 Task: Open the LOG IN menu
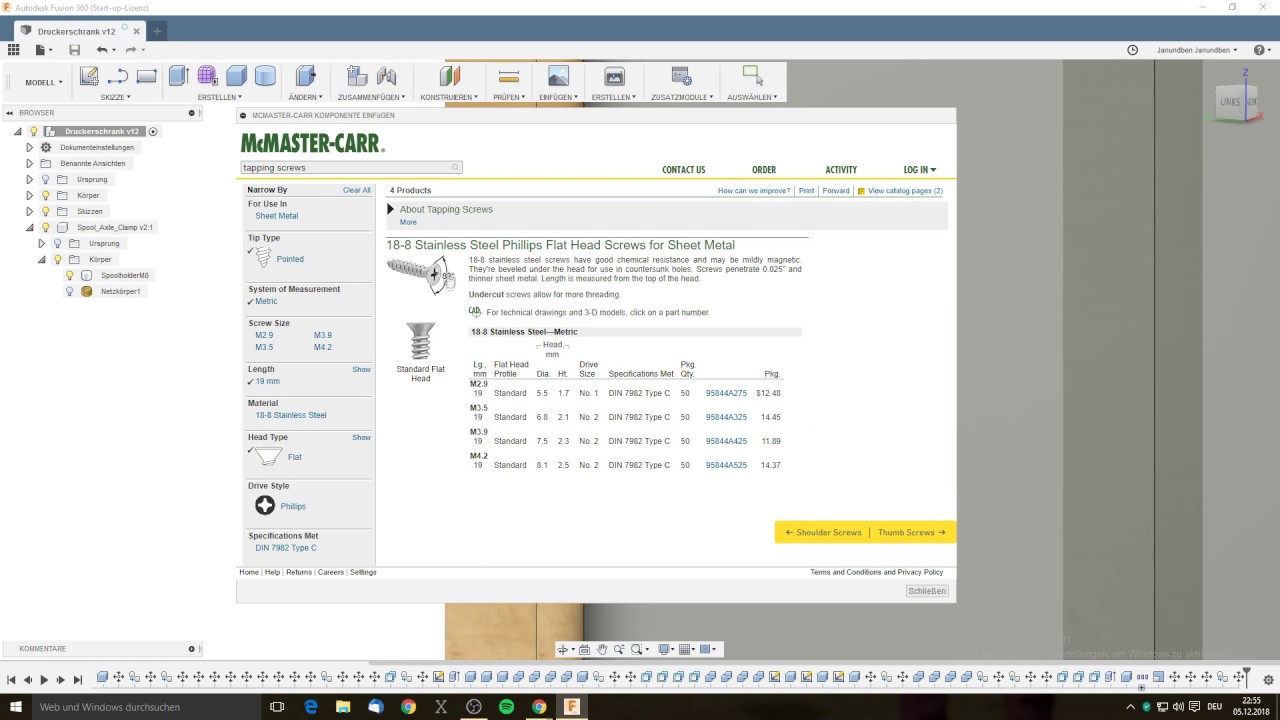(920, 170)
